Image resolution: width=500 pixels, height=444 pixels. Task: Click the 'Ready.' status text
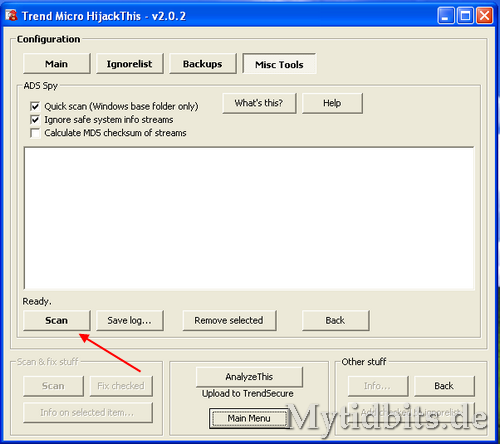37,301
